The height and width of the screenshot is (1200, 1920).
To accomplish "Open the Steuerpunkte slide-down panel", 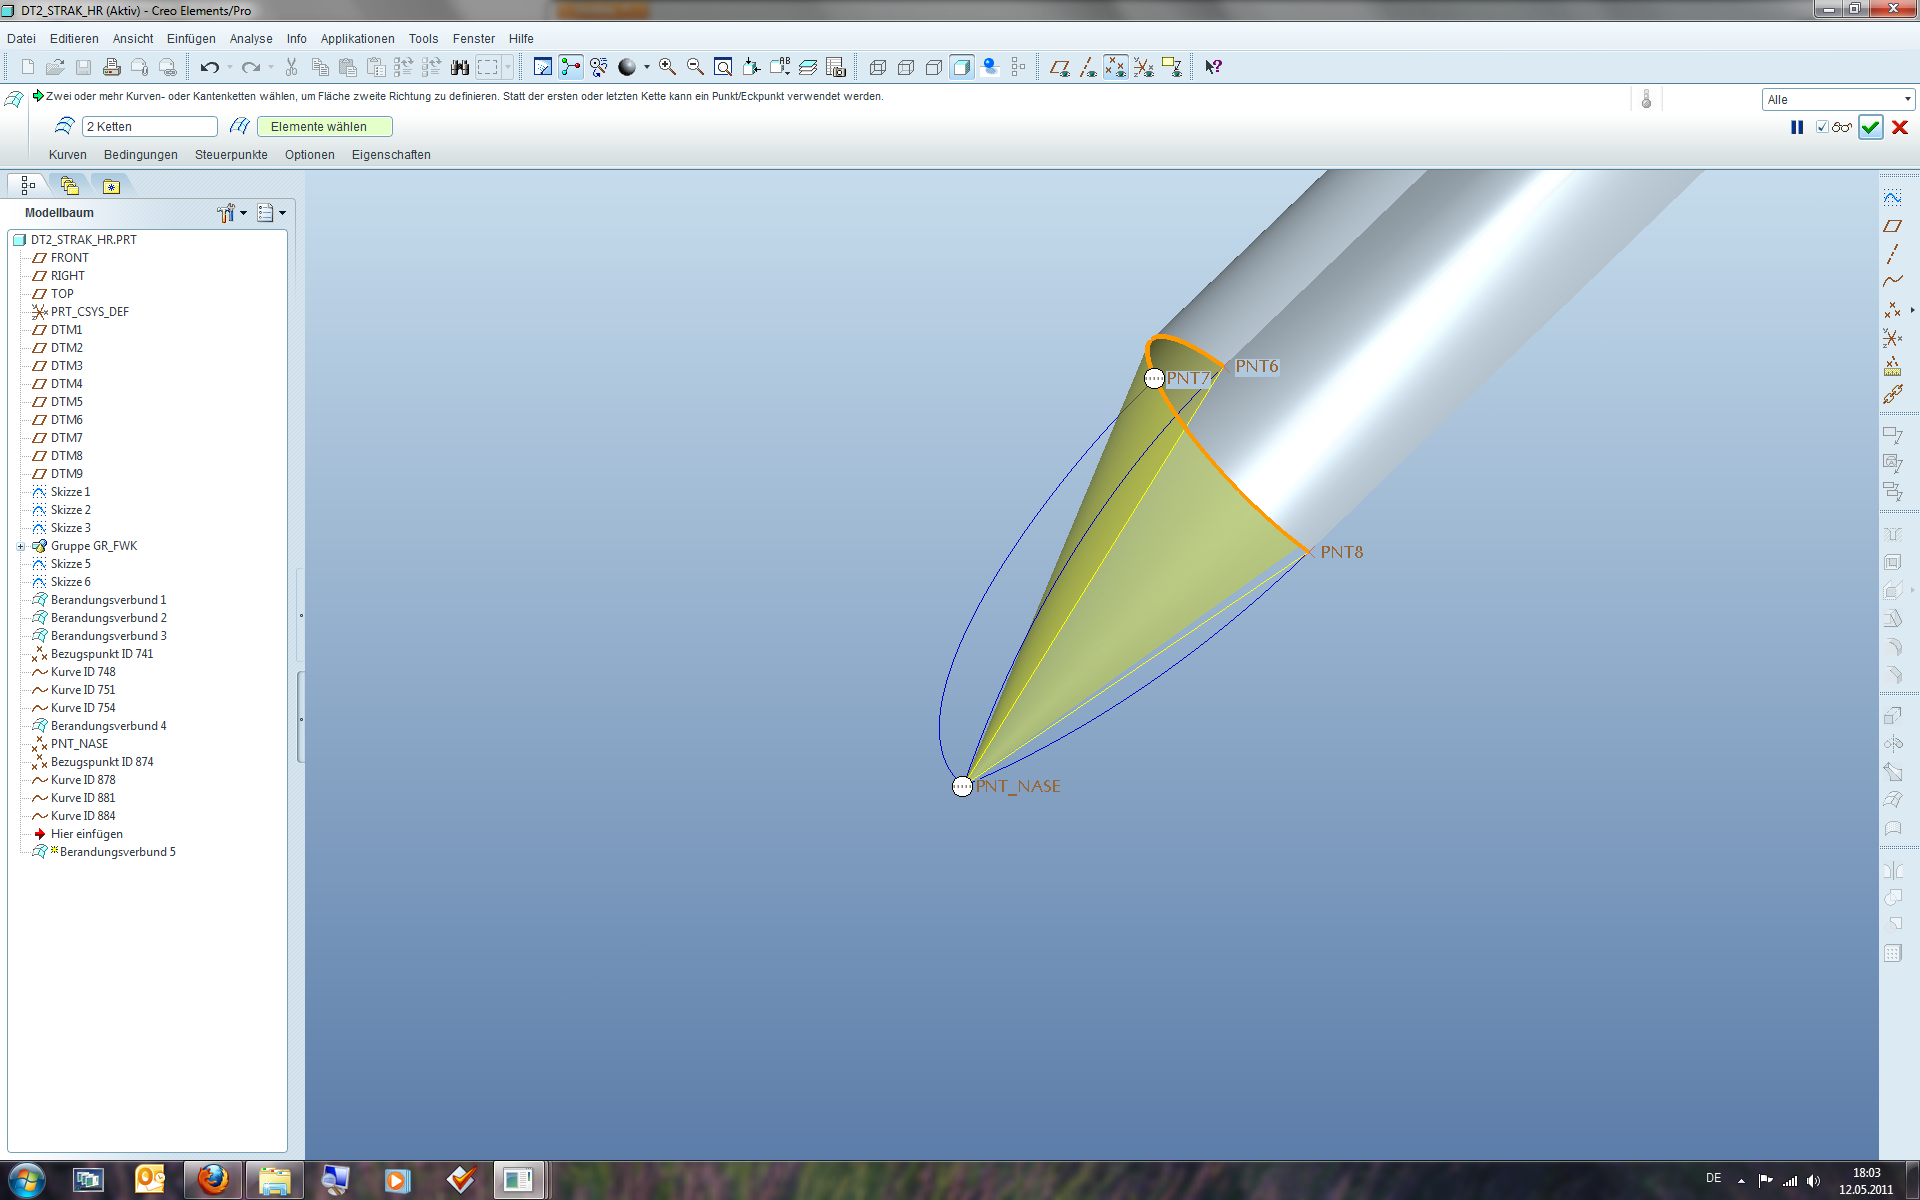I will click(x=231, y=155).
